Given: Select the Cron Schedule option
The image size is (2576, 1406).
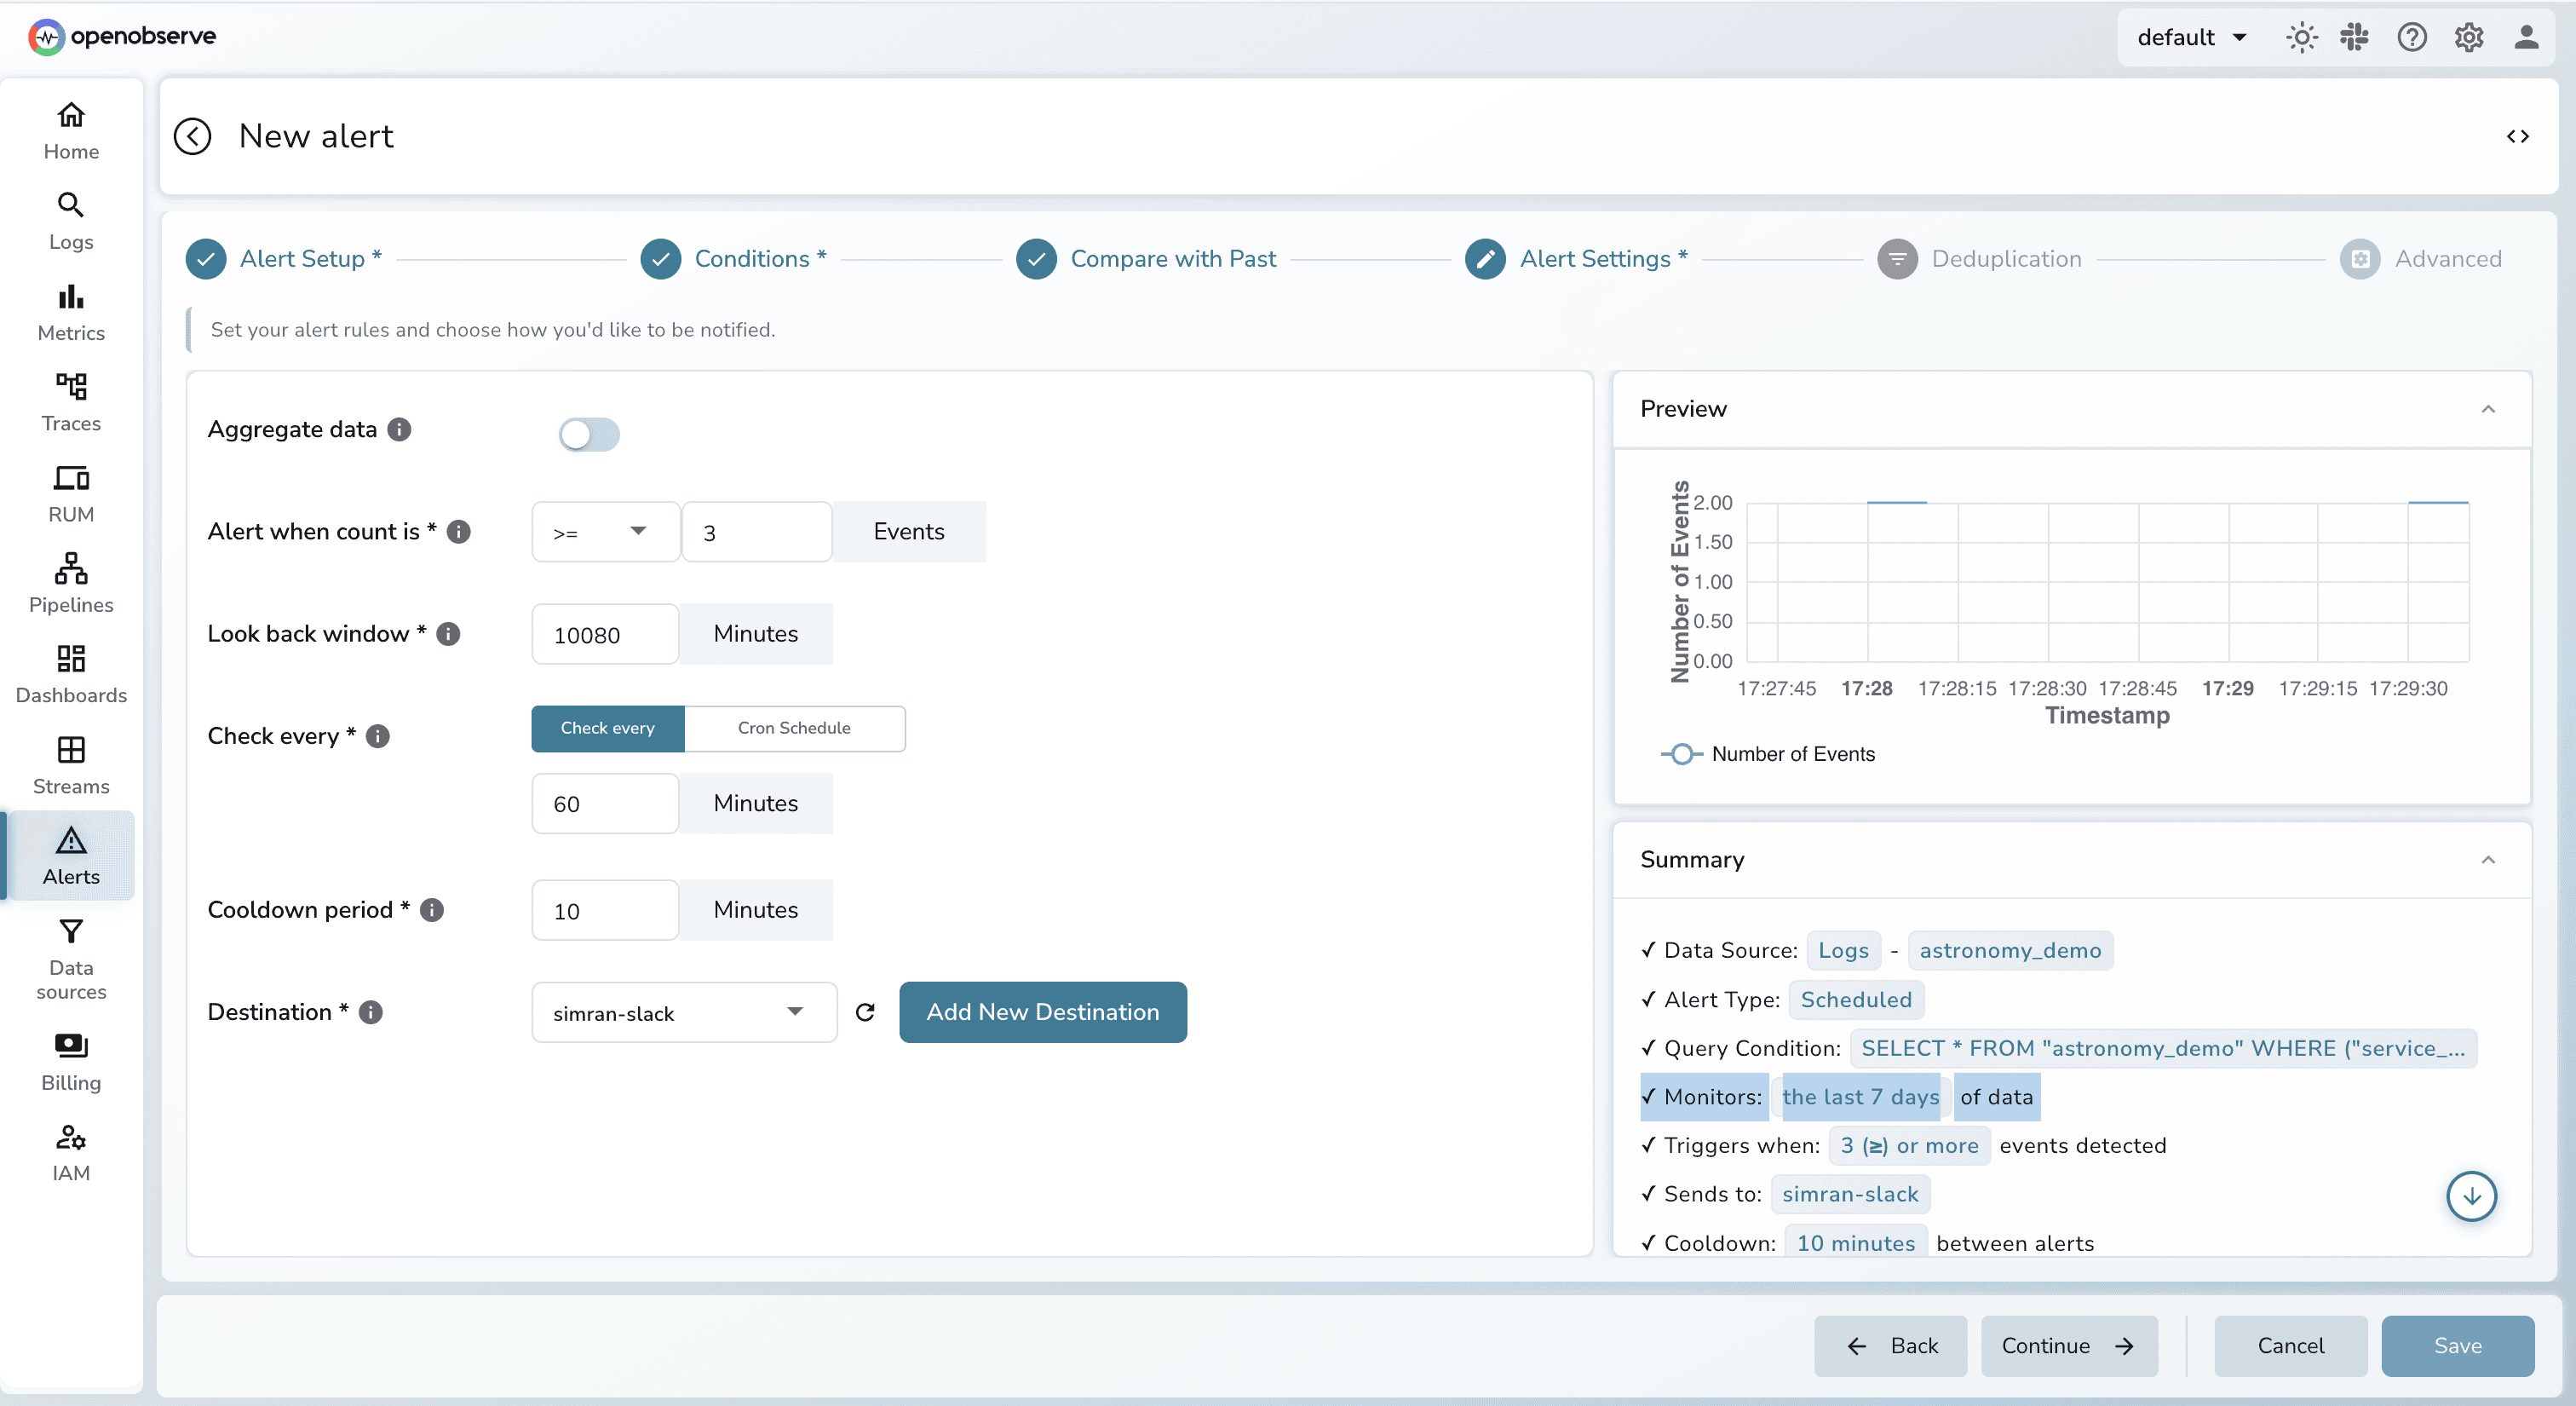Looking at the screenshot, I should (x=794, y=728).
